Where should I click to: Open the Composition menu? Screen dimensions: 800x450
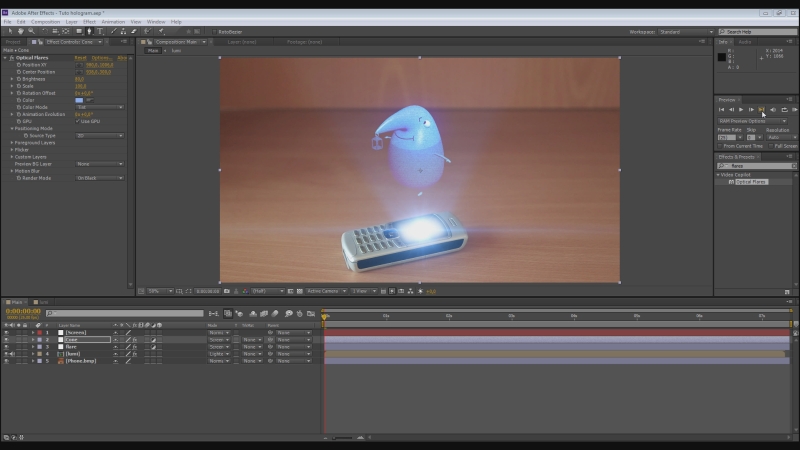(45, 21)
